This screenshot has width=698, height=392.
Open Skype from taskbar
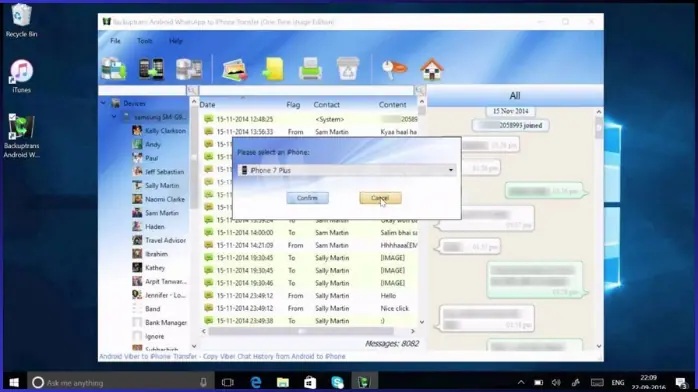coord(337,383)
